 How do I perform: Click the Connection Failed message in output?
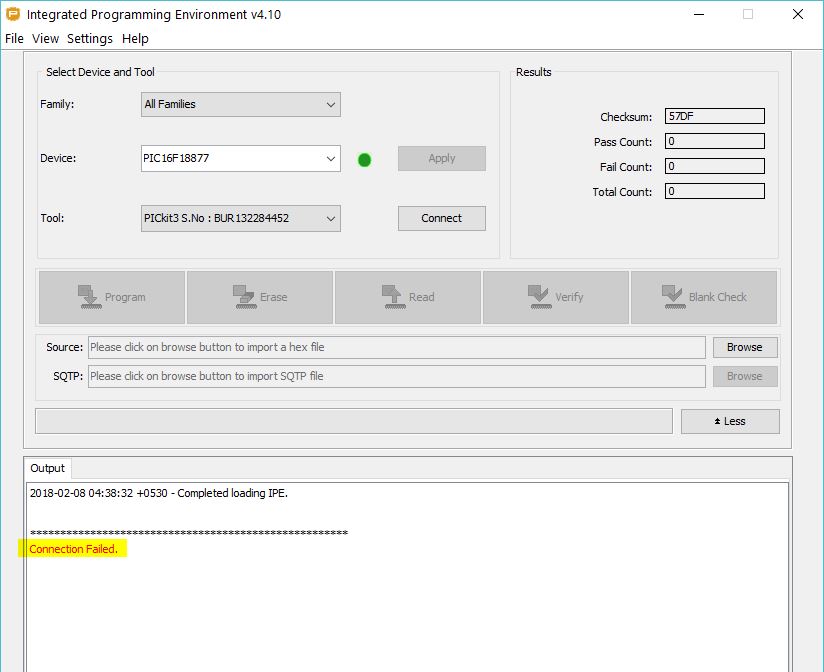[x=74, y=549]
